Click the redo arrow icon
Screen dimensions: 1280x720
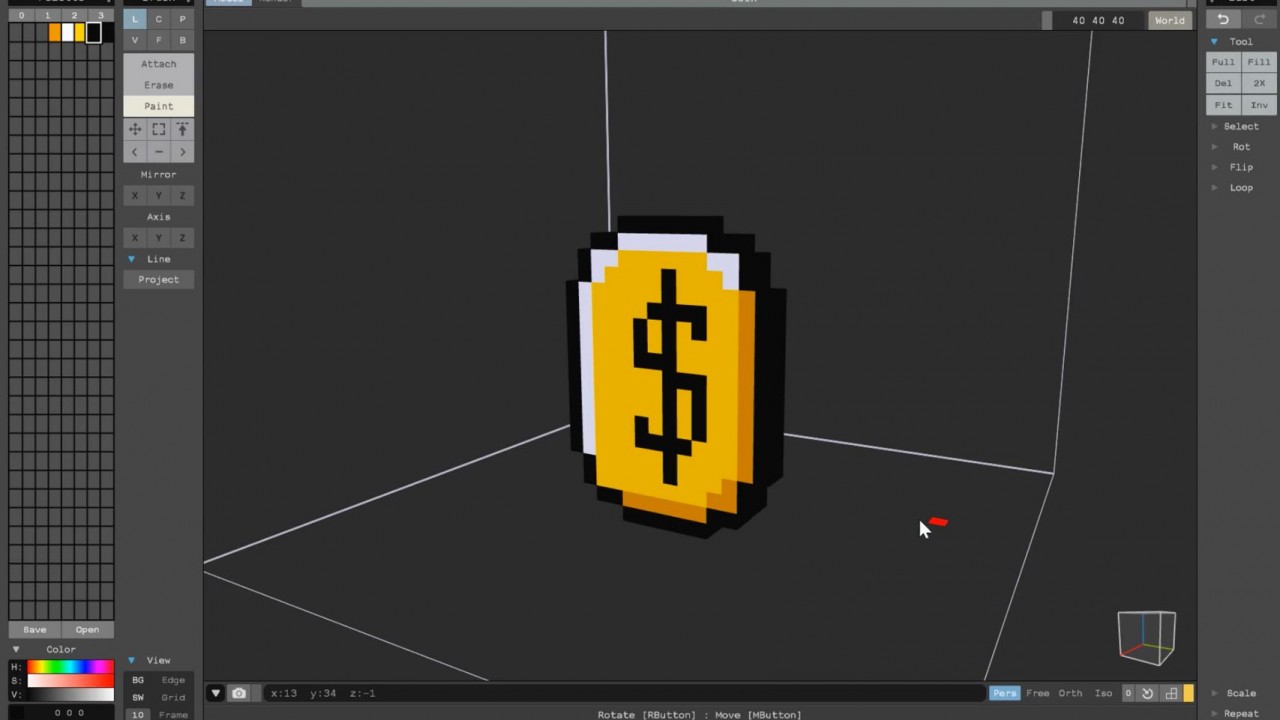click(1259, 20)
